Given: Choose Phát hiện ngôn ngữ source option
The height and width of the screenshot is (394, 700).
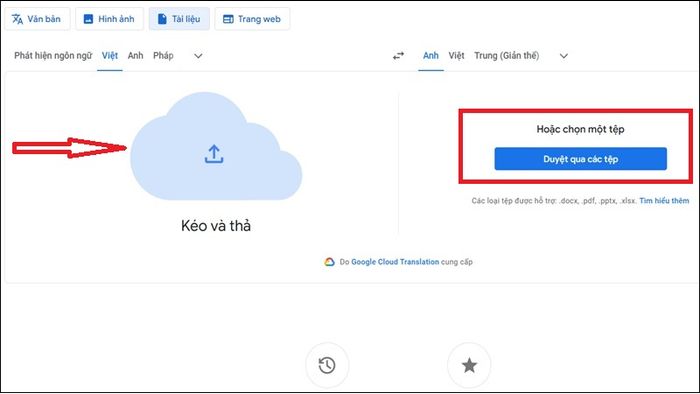Looking at the screenshot, I should click(53, 56).
